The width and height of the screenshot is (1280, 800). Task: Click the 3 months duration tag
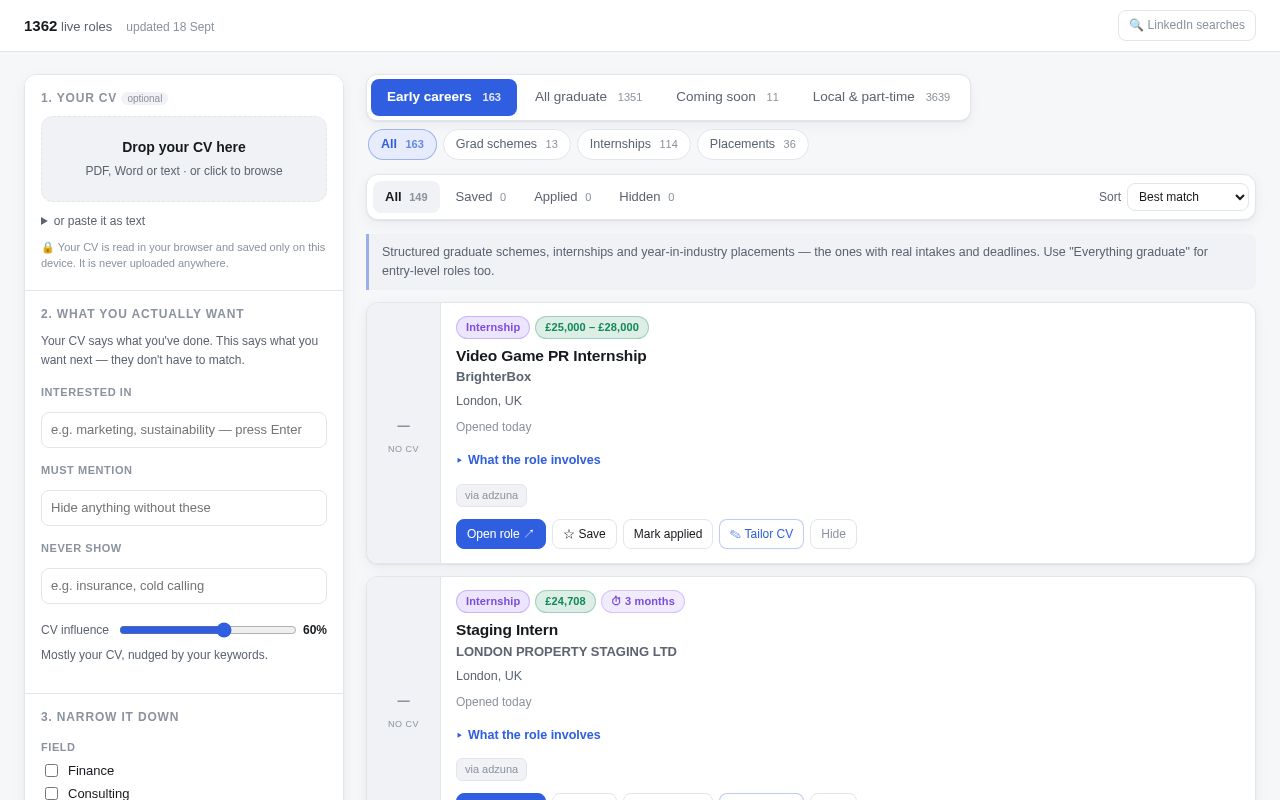click(643, 601)
